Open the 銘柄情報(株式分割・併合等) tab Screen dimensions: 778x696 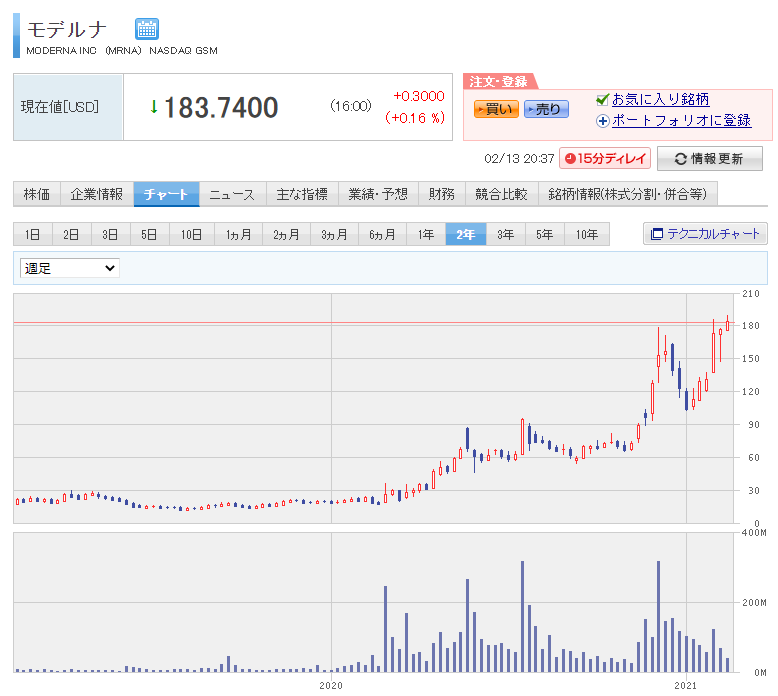(x=628, y=194)
